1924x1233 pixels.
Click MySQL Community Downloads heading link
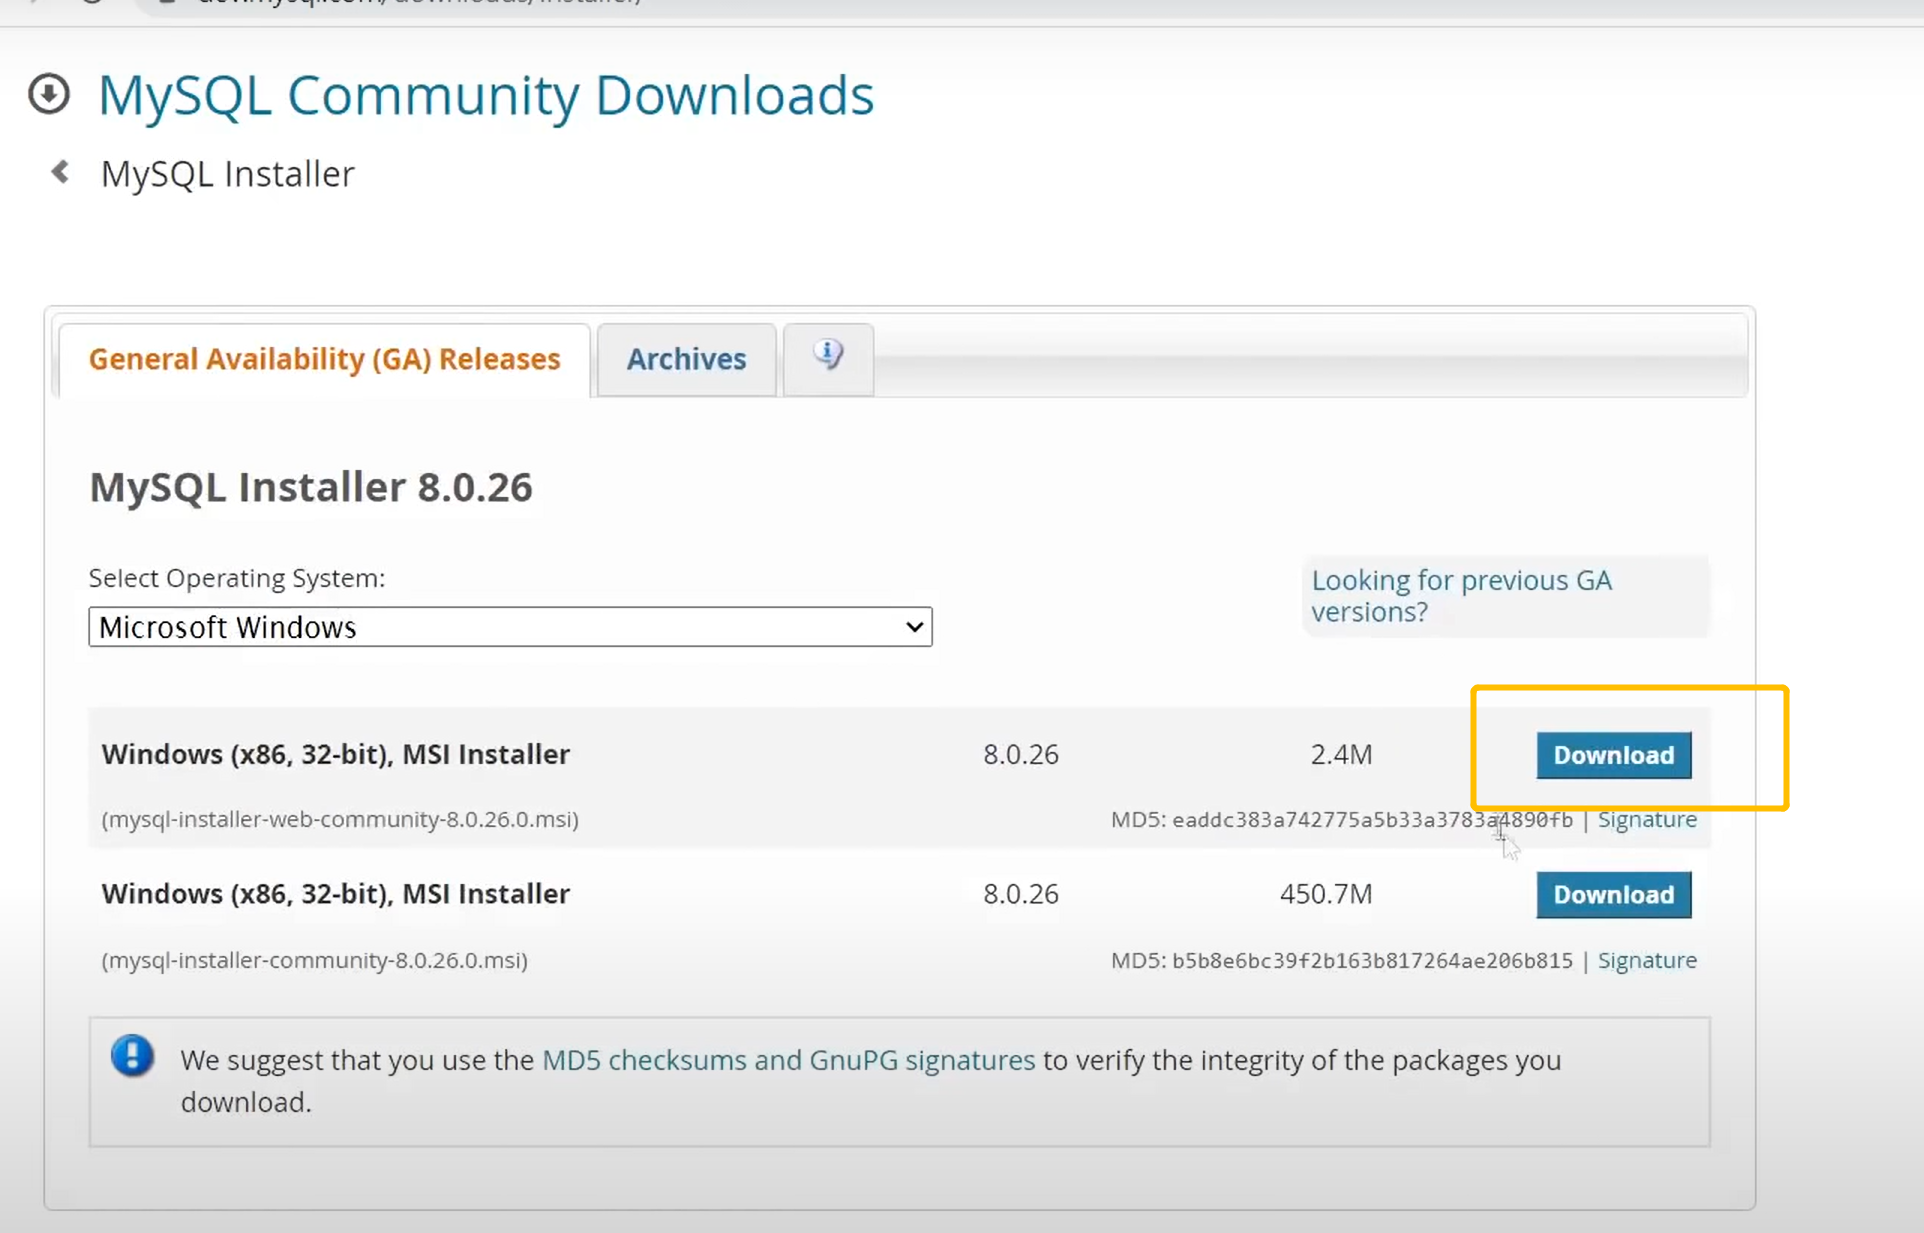point(486,95)
